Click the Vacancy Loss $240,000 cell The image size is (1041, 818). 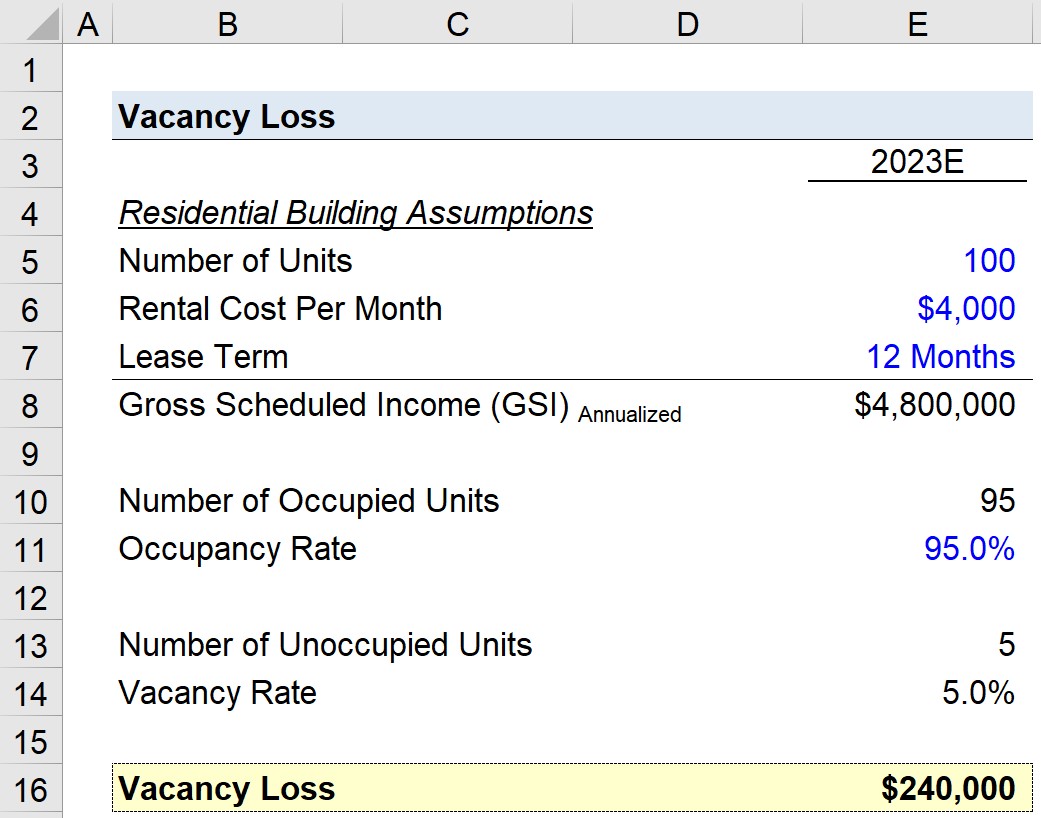918,789
